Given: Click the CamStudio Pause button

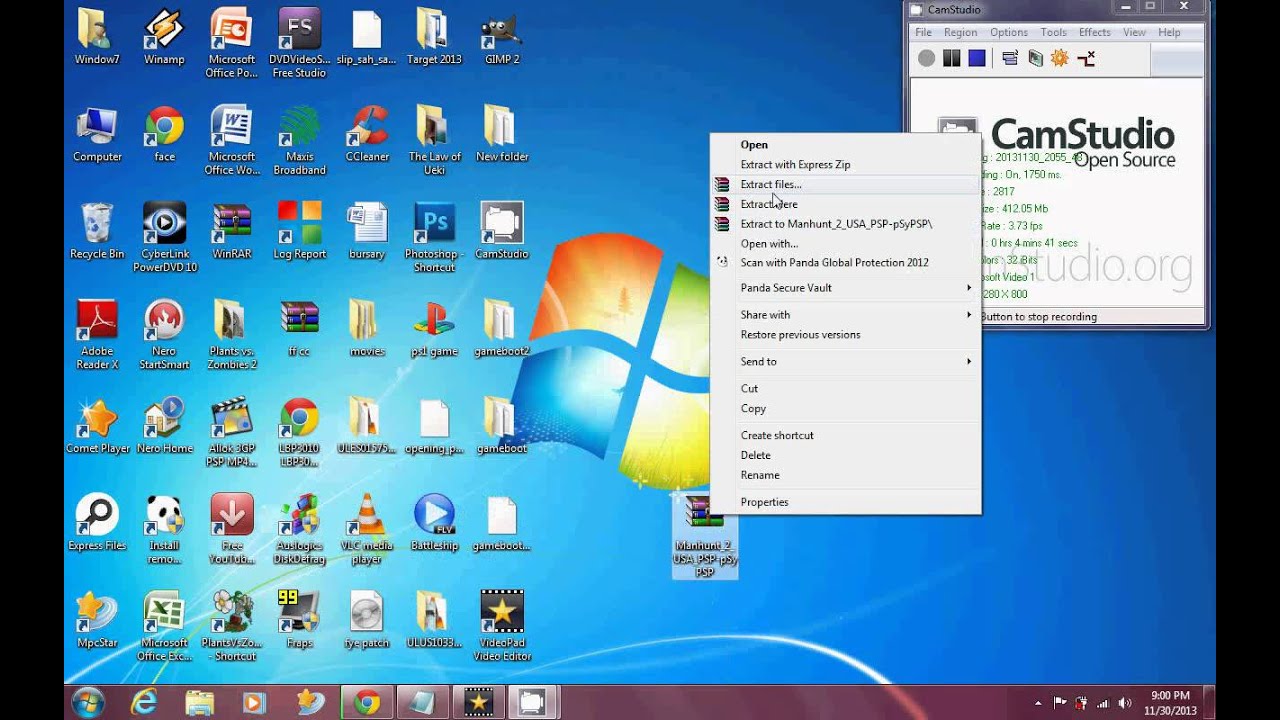Looking at the screenshot, I should pos(951,59).
